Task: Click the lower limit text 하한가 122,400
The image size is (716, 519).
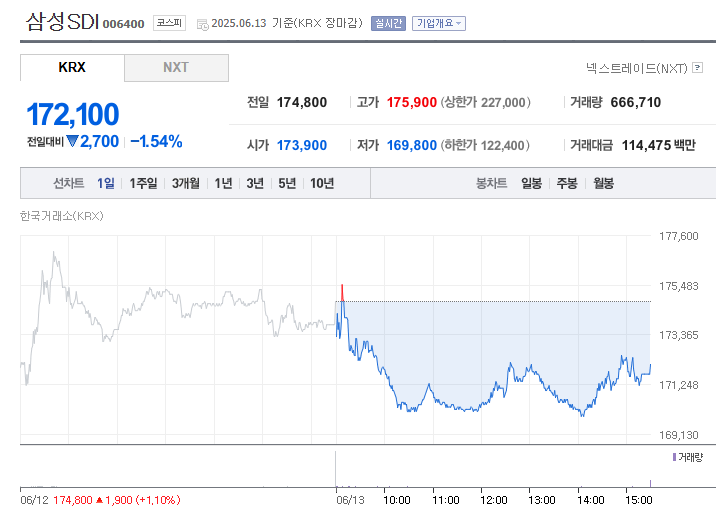Action: 485,145
